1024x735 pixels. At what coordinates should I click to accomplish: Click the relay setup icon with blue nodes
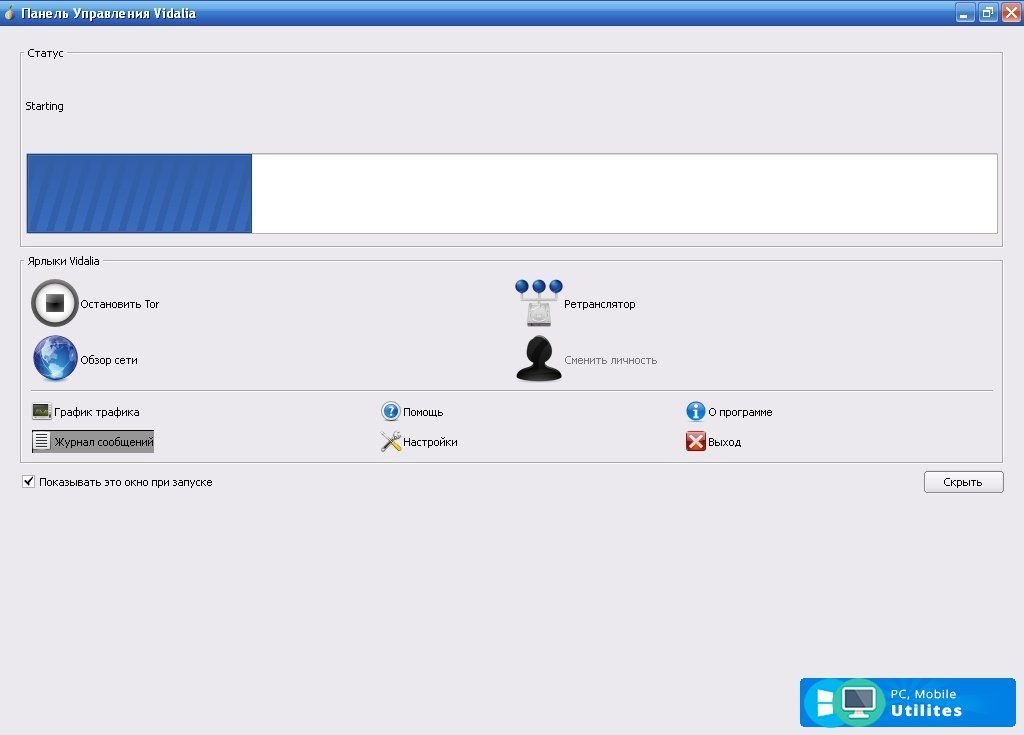click(x=538, y=302)
